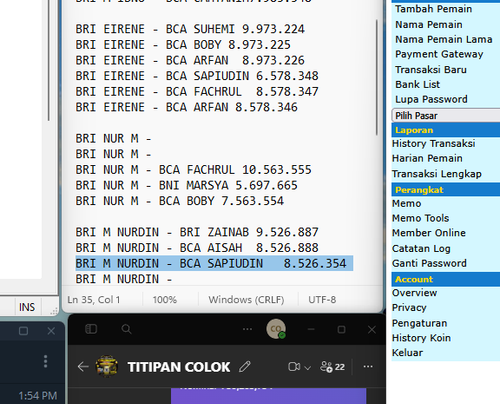
Task: Click the highlighted line BCA SAPIUDIN 8.526.354
Action: click(214, 263)
